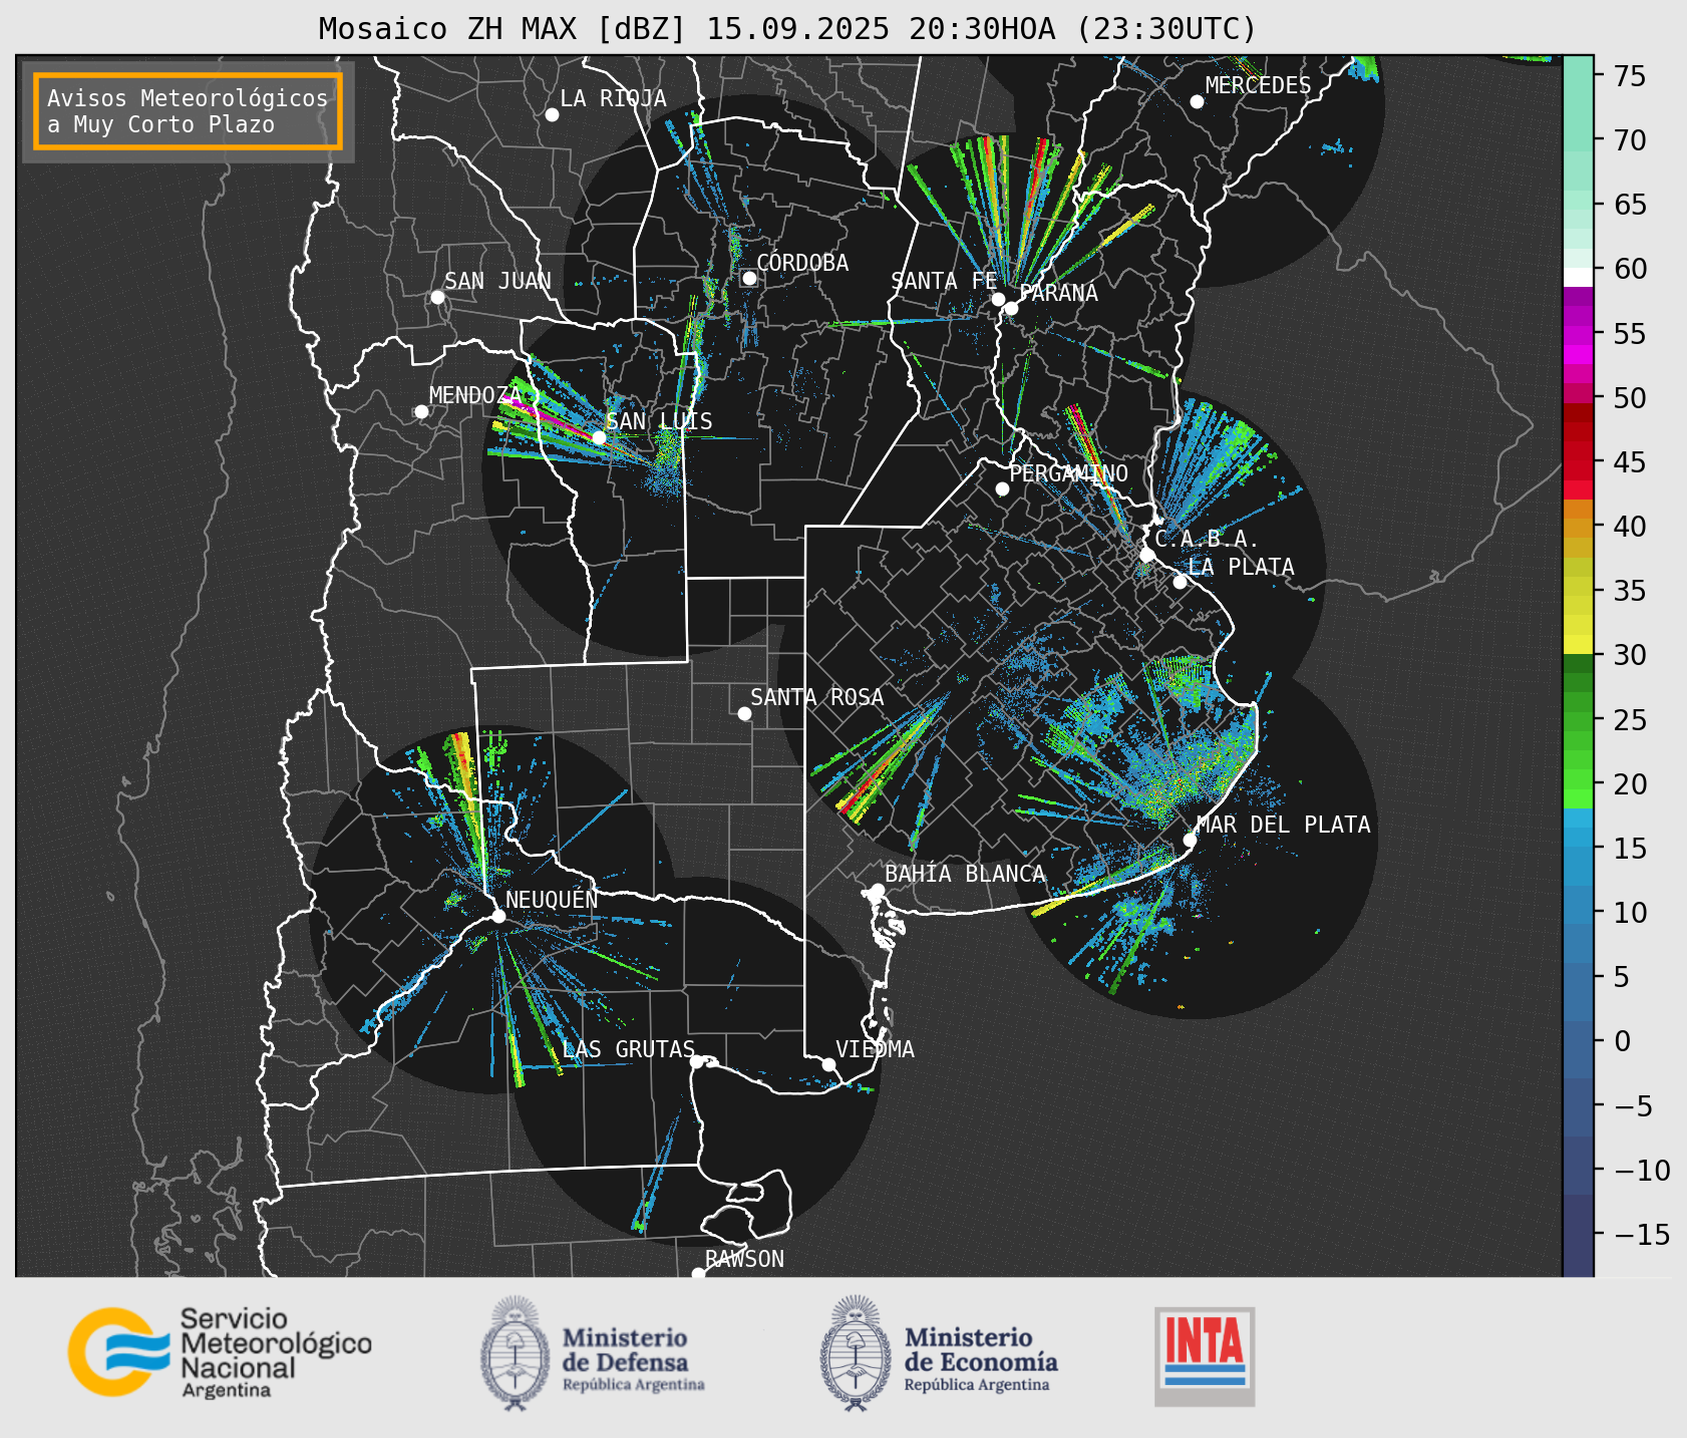
Task: Select the Santa Rosa city marker dot
Action: 744,713
